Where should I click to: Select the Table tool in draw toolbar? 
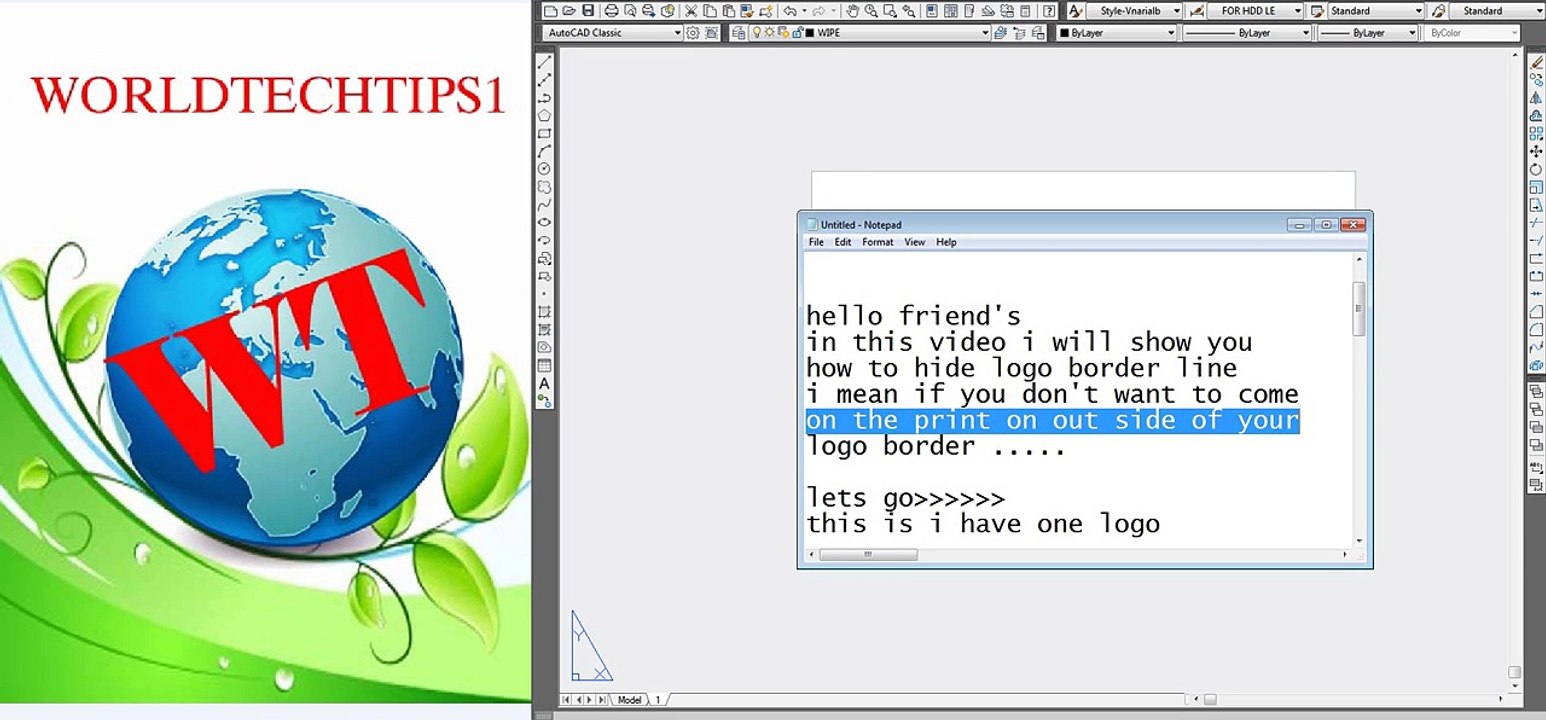click(x=545, y=365)
